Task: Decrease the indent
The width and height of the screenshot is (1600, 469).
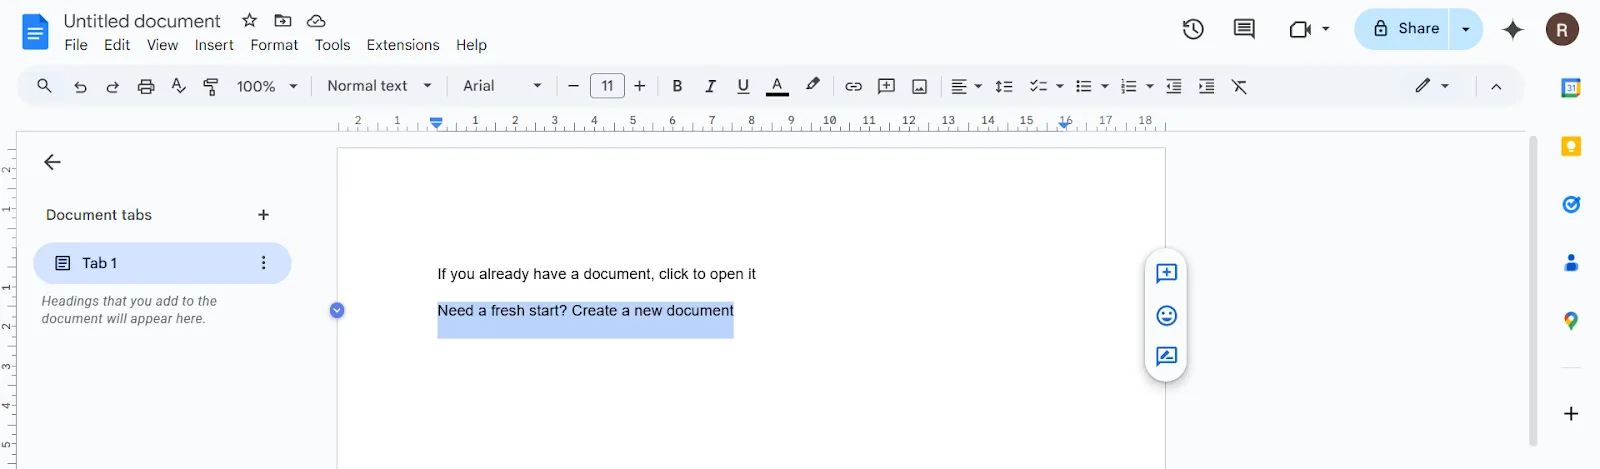Action: [x=1174, y=87]
